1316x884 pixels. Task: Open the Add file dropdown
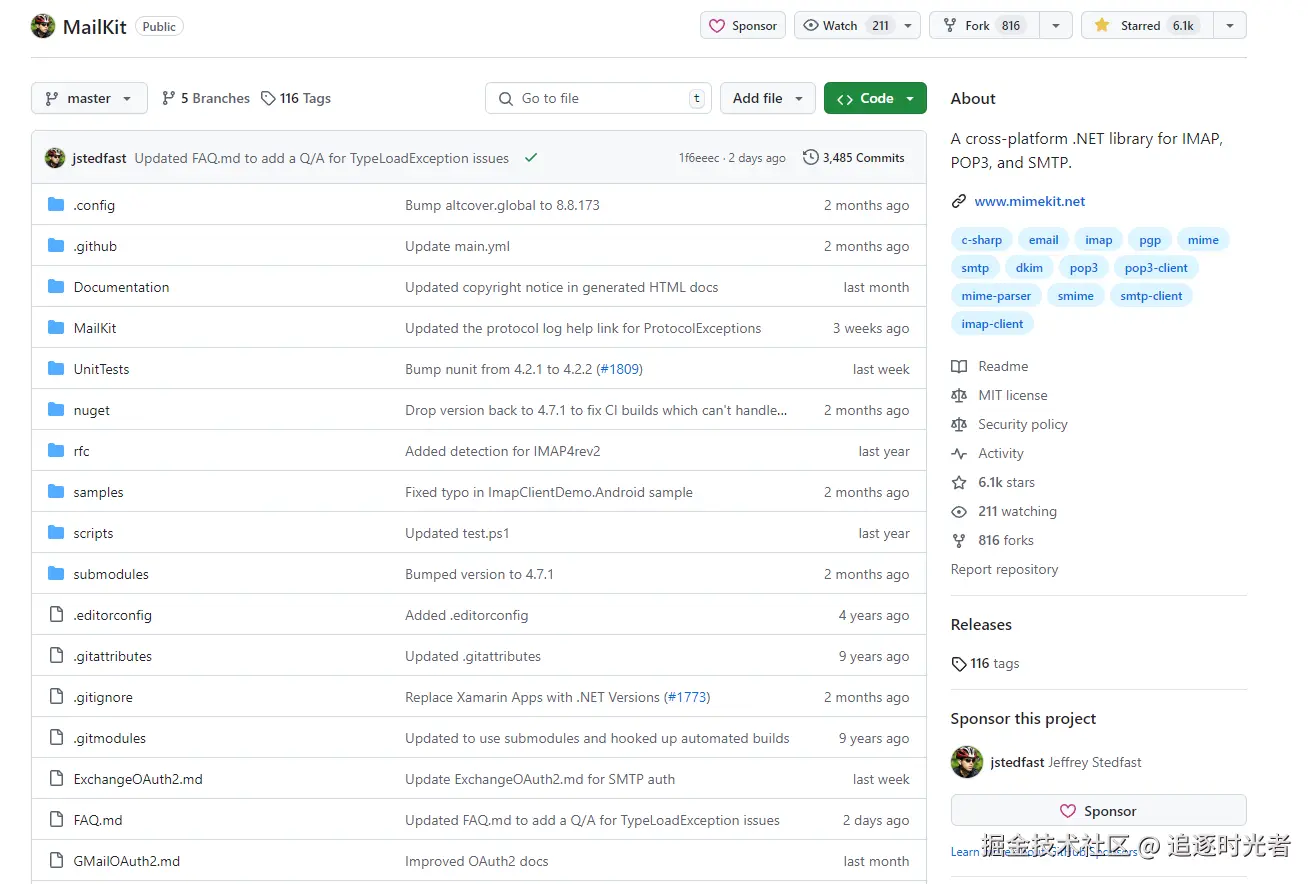[x=768, y=98]
